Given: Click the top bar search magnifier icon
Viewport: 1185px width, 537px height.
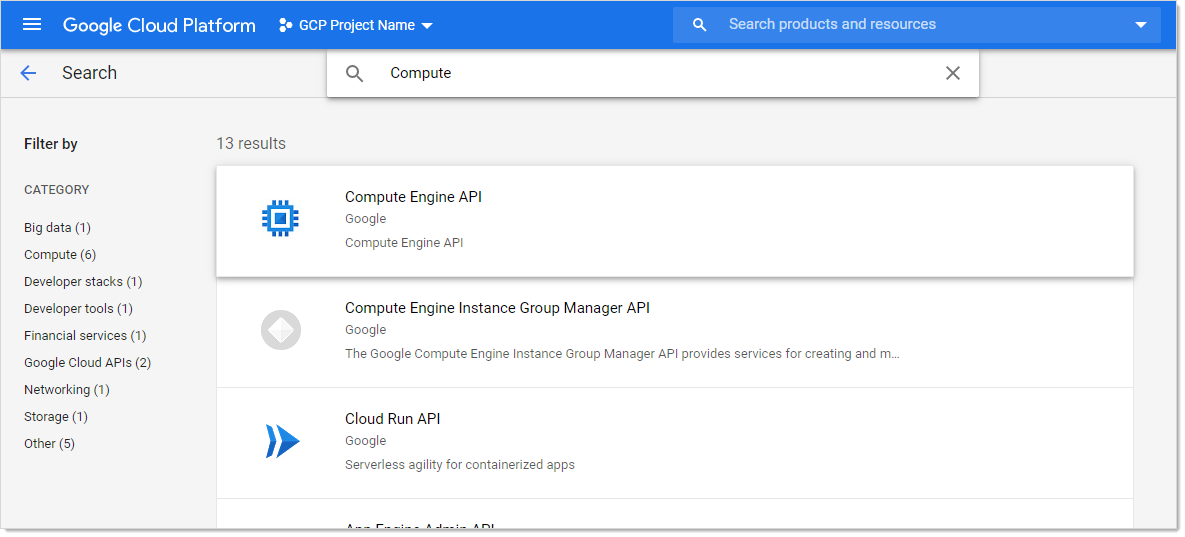Looking at the screenshot, I should coord(700,25).
